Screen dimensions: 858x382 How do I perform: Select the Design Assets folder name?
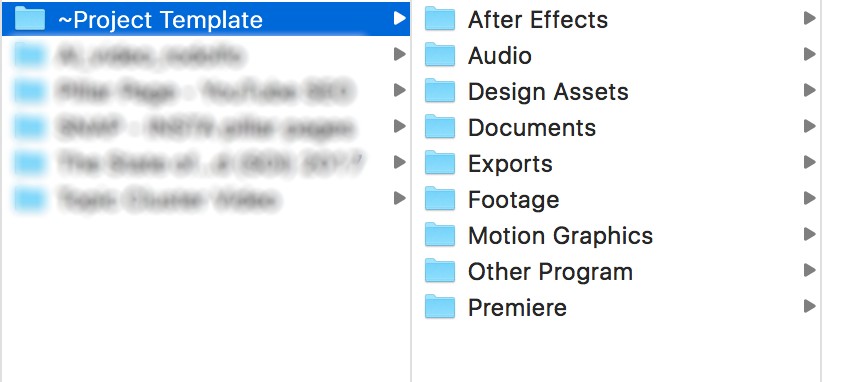click(x=548, y=91)
